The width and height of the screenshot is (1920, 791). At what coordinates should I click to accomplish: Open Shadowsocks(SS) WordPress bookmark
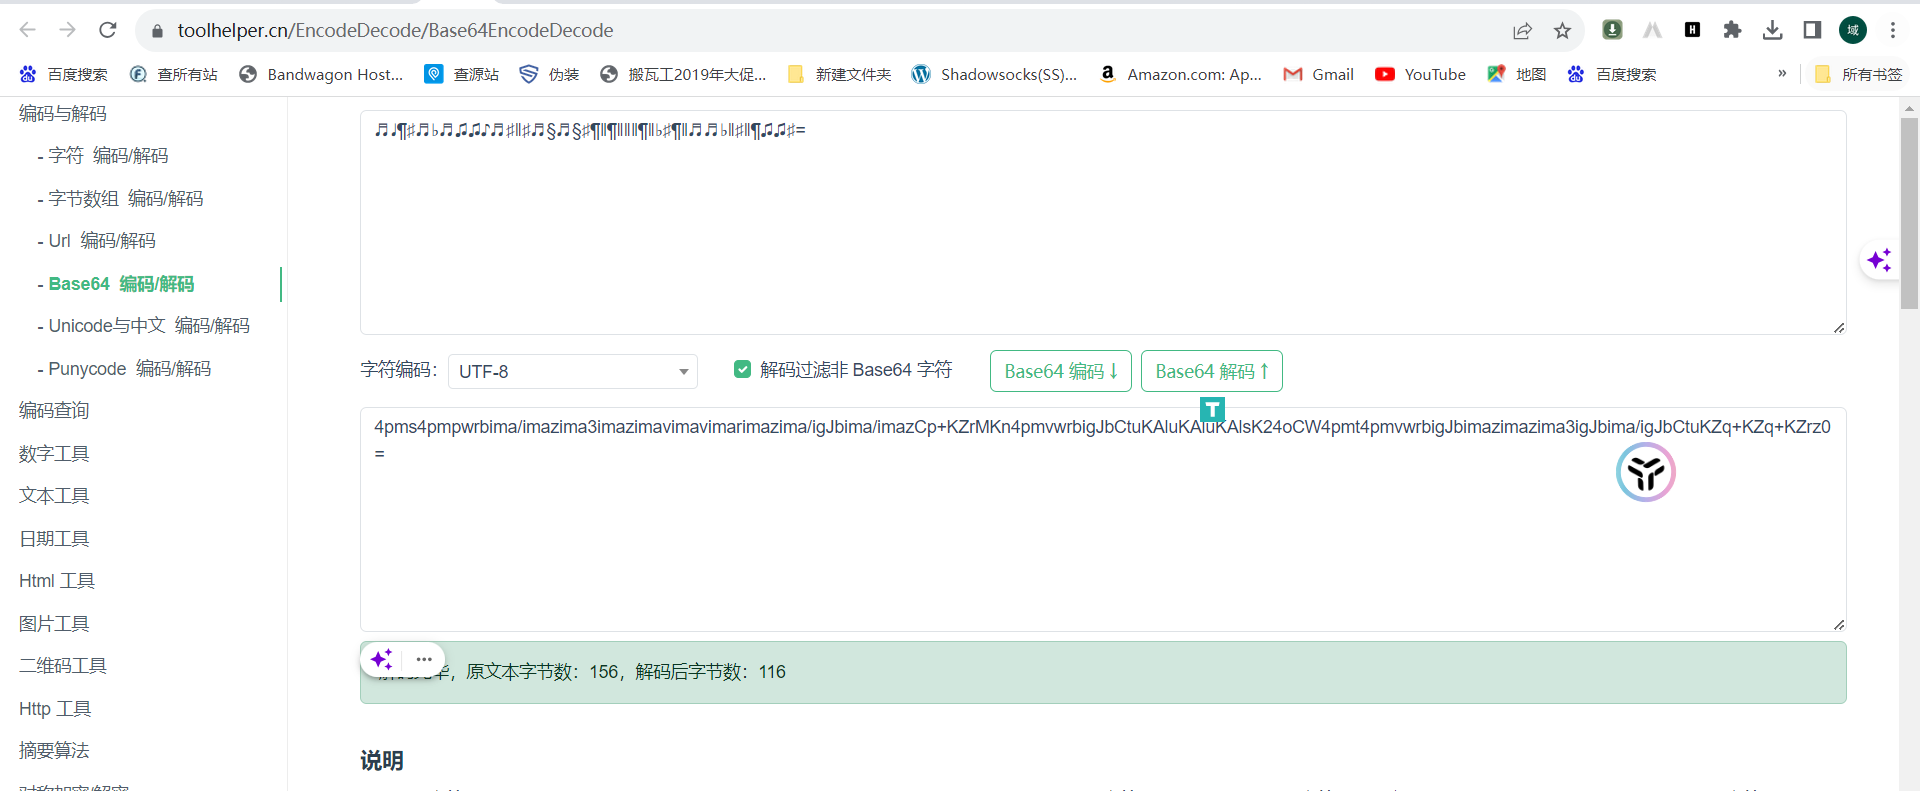994,74
